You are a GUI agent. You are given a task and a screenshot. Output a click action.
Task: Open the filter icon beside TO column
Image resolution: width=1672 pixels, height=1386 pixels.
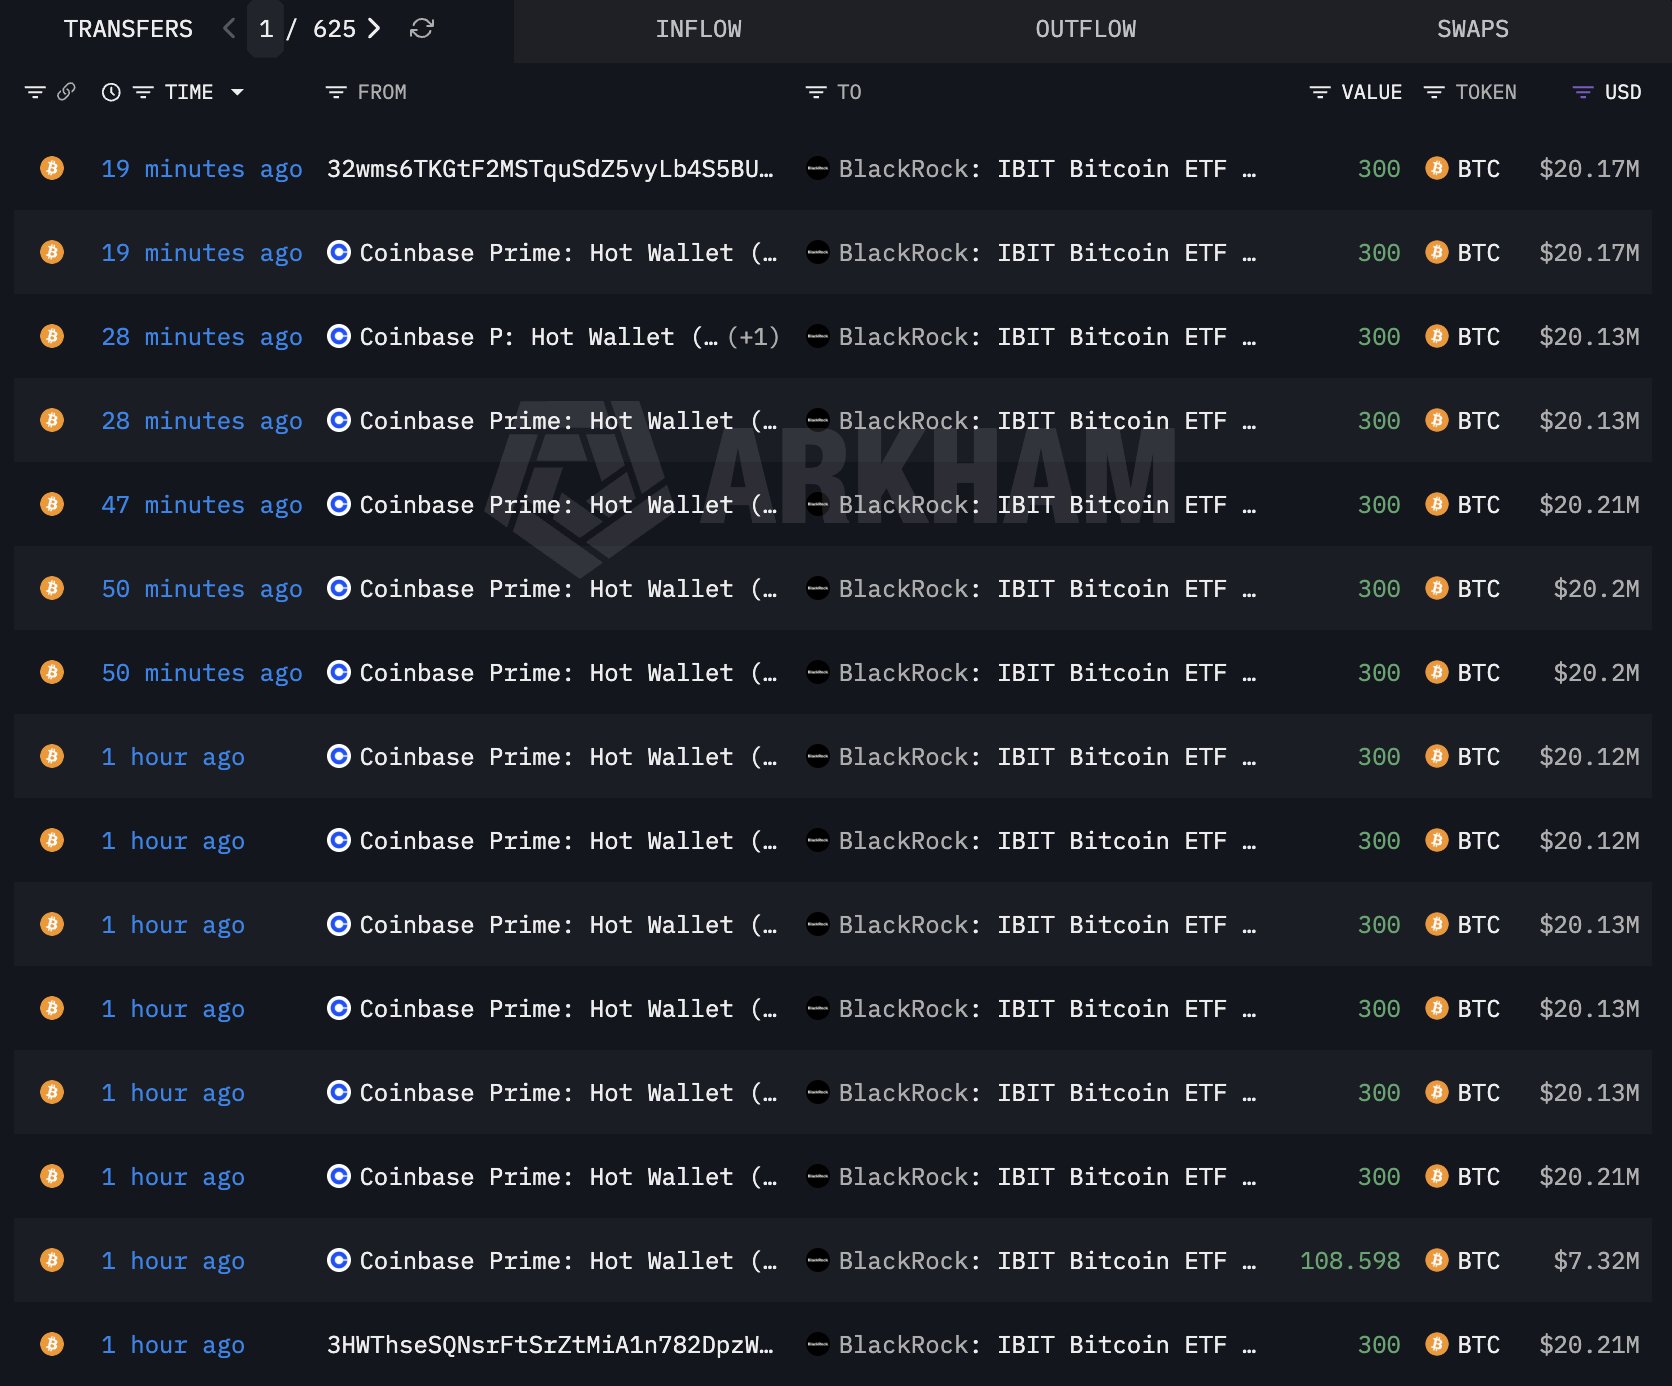(814, 91)
